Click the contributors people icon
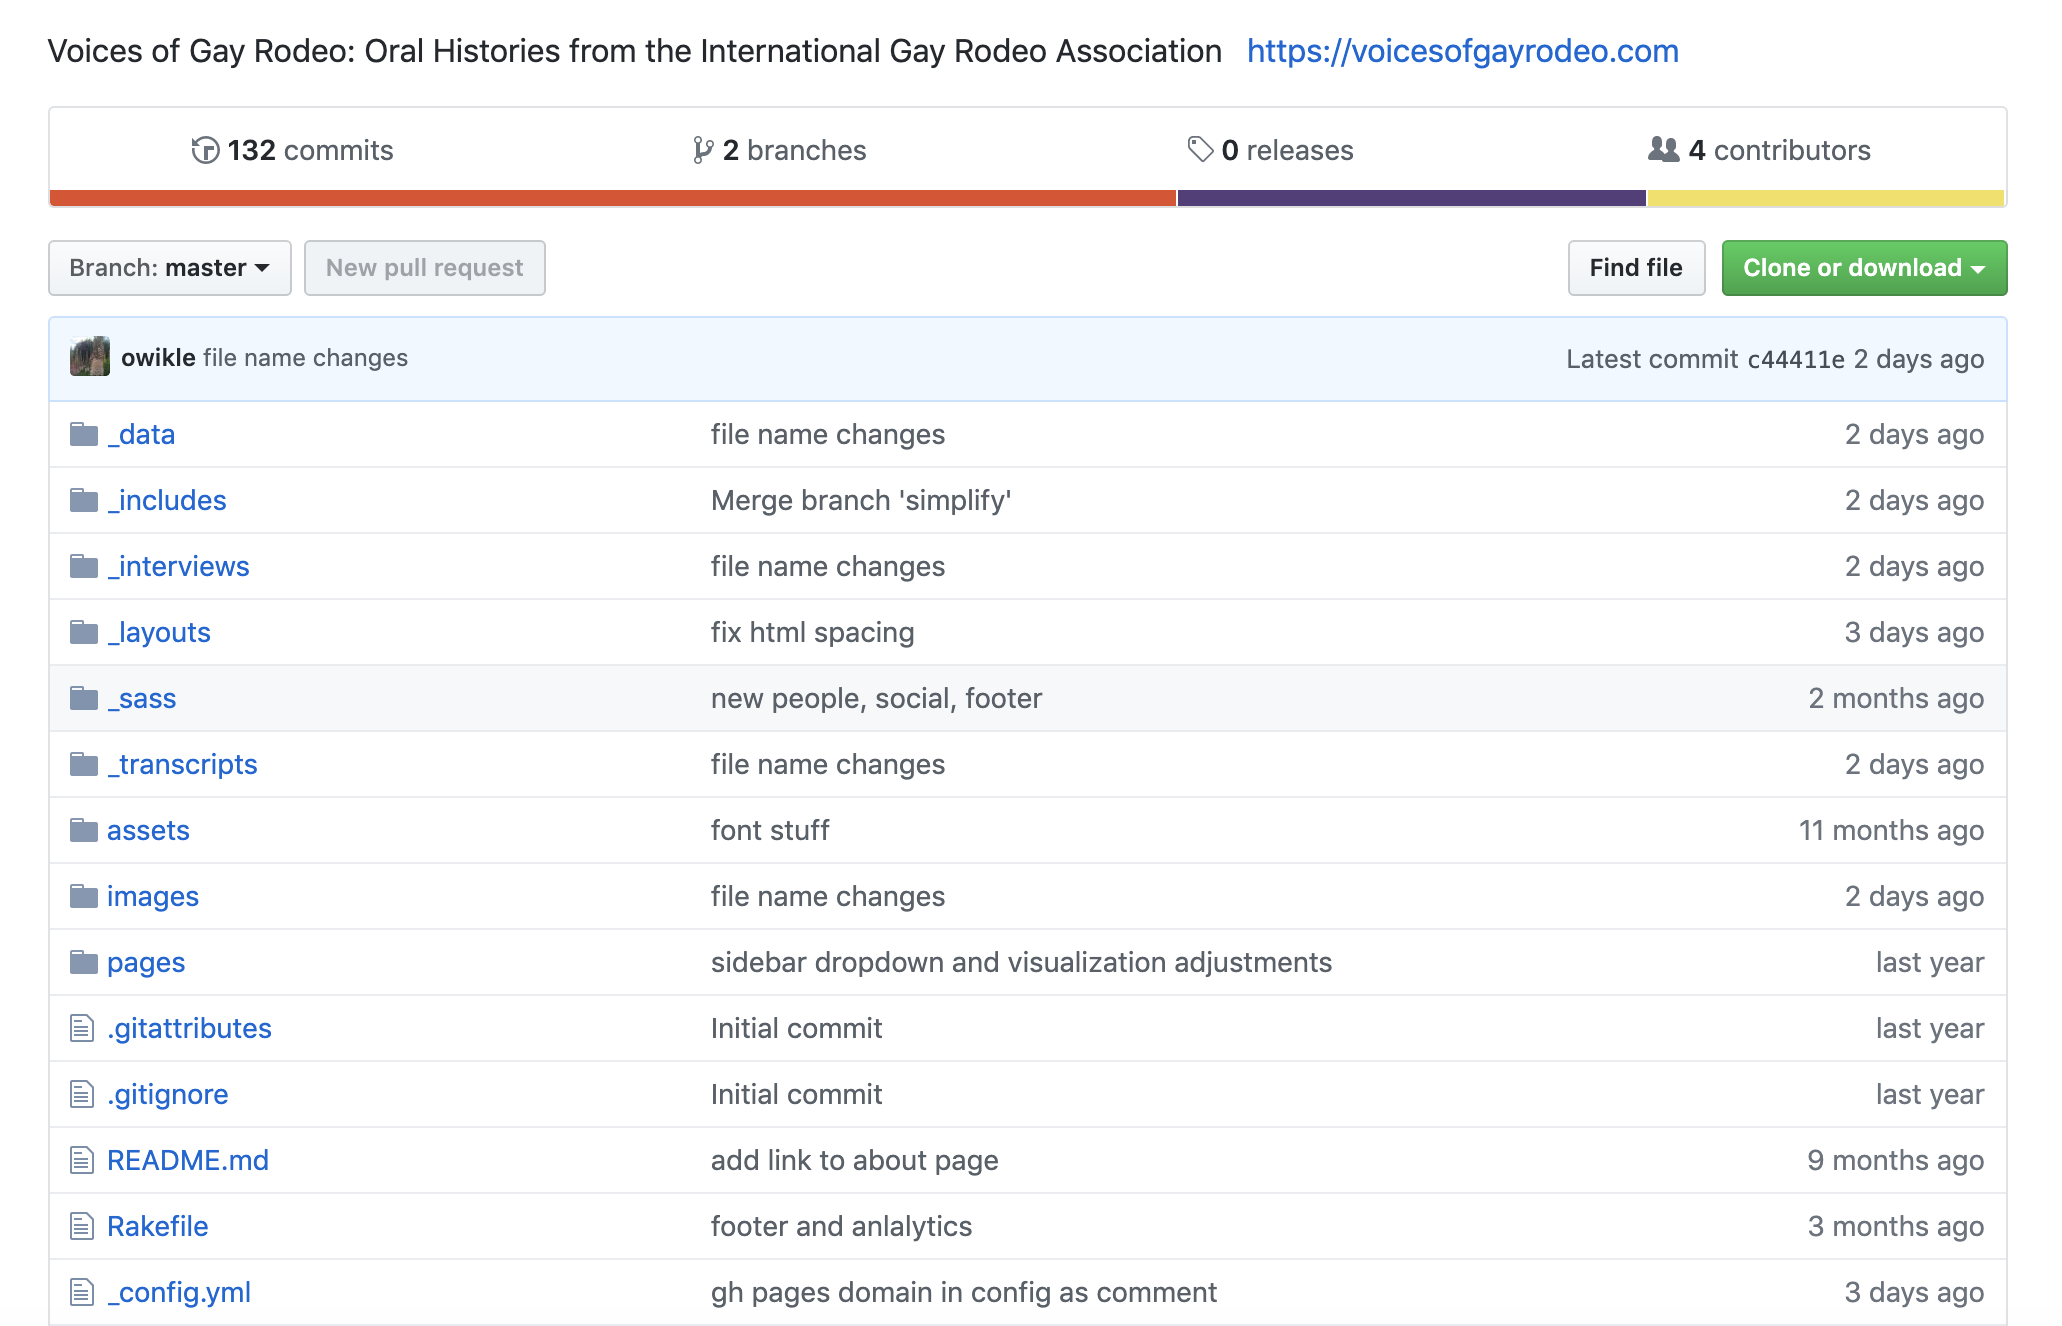The width and height of the screenshot is (2062, 1326). click(x=1663, y=150)
